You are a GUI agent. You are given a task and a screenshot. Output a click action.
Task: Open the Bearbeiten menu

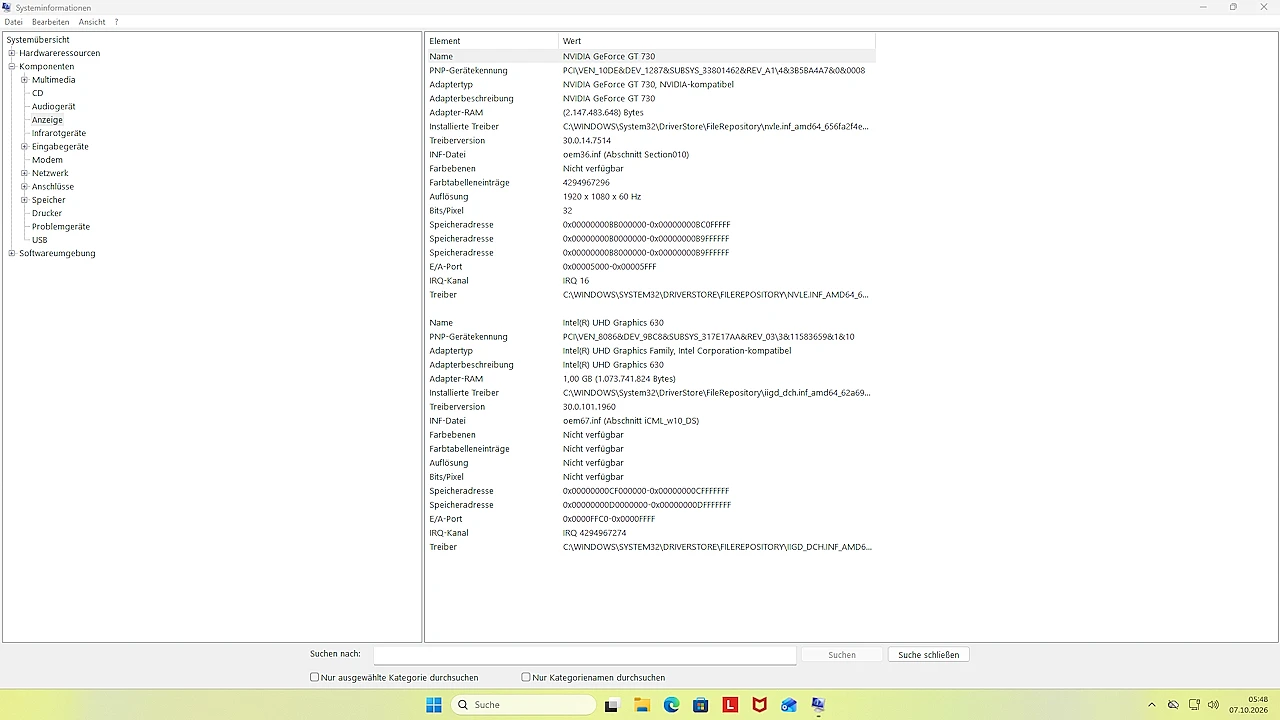[x=51, y=22]
